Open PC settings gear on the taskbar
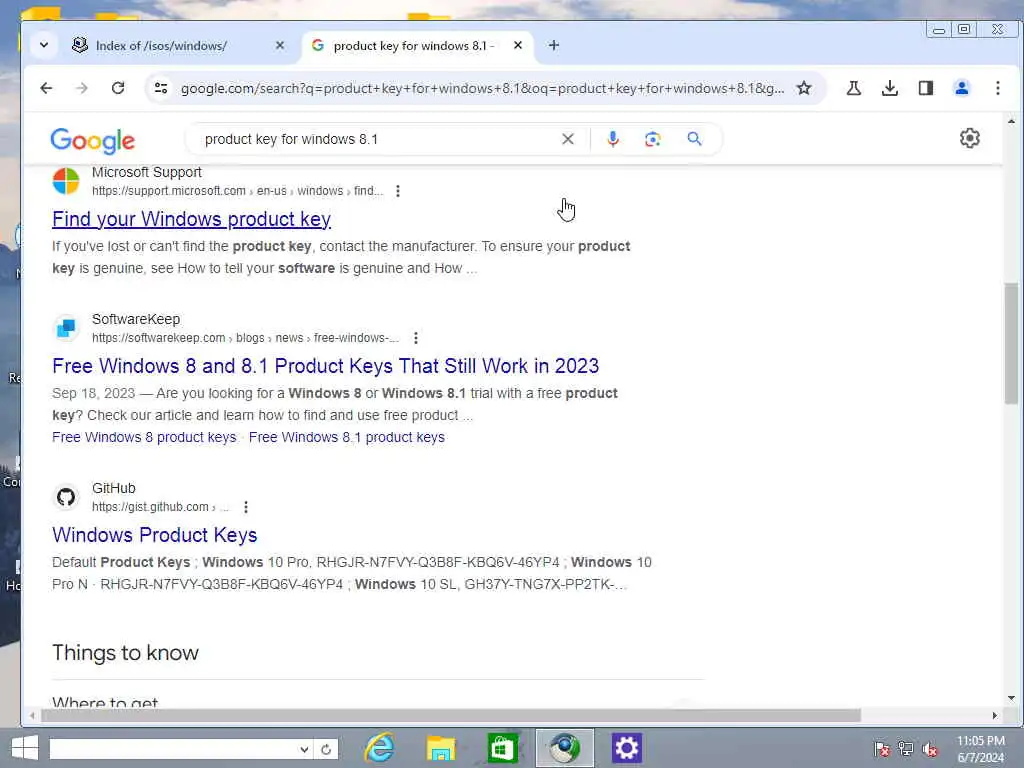This screenshot has height=768, width=1024. tap(626, 748)
